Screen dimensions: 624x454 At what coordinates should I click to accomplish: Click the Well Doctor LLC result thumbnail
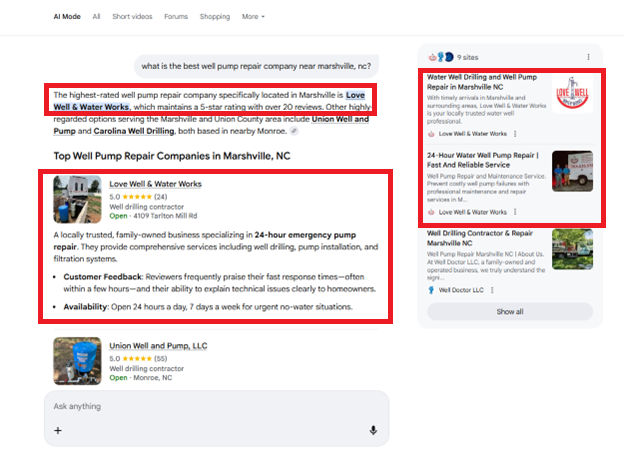[x=572, y=249]
